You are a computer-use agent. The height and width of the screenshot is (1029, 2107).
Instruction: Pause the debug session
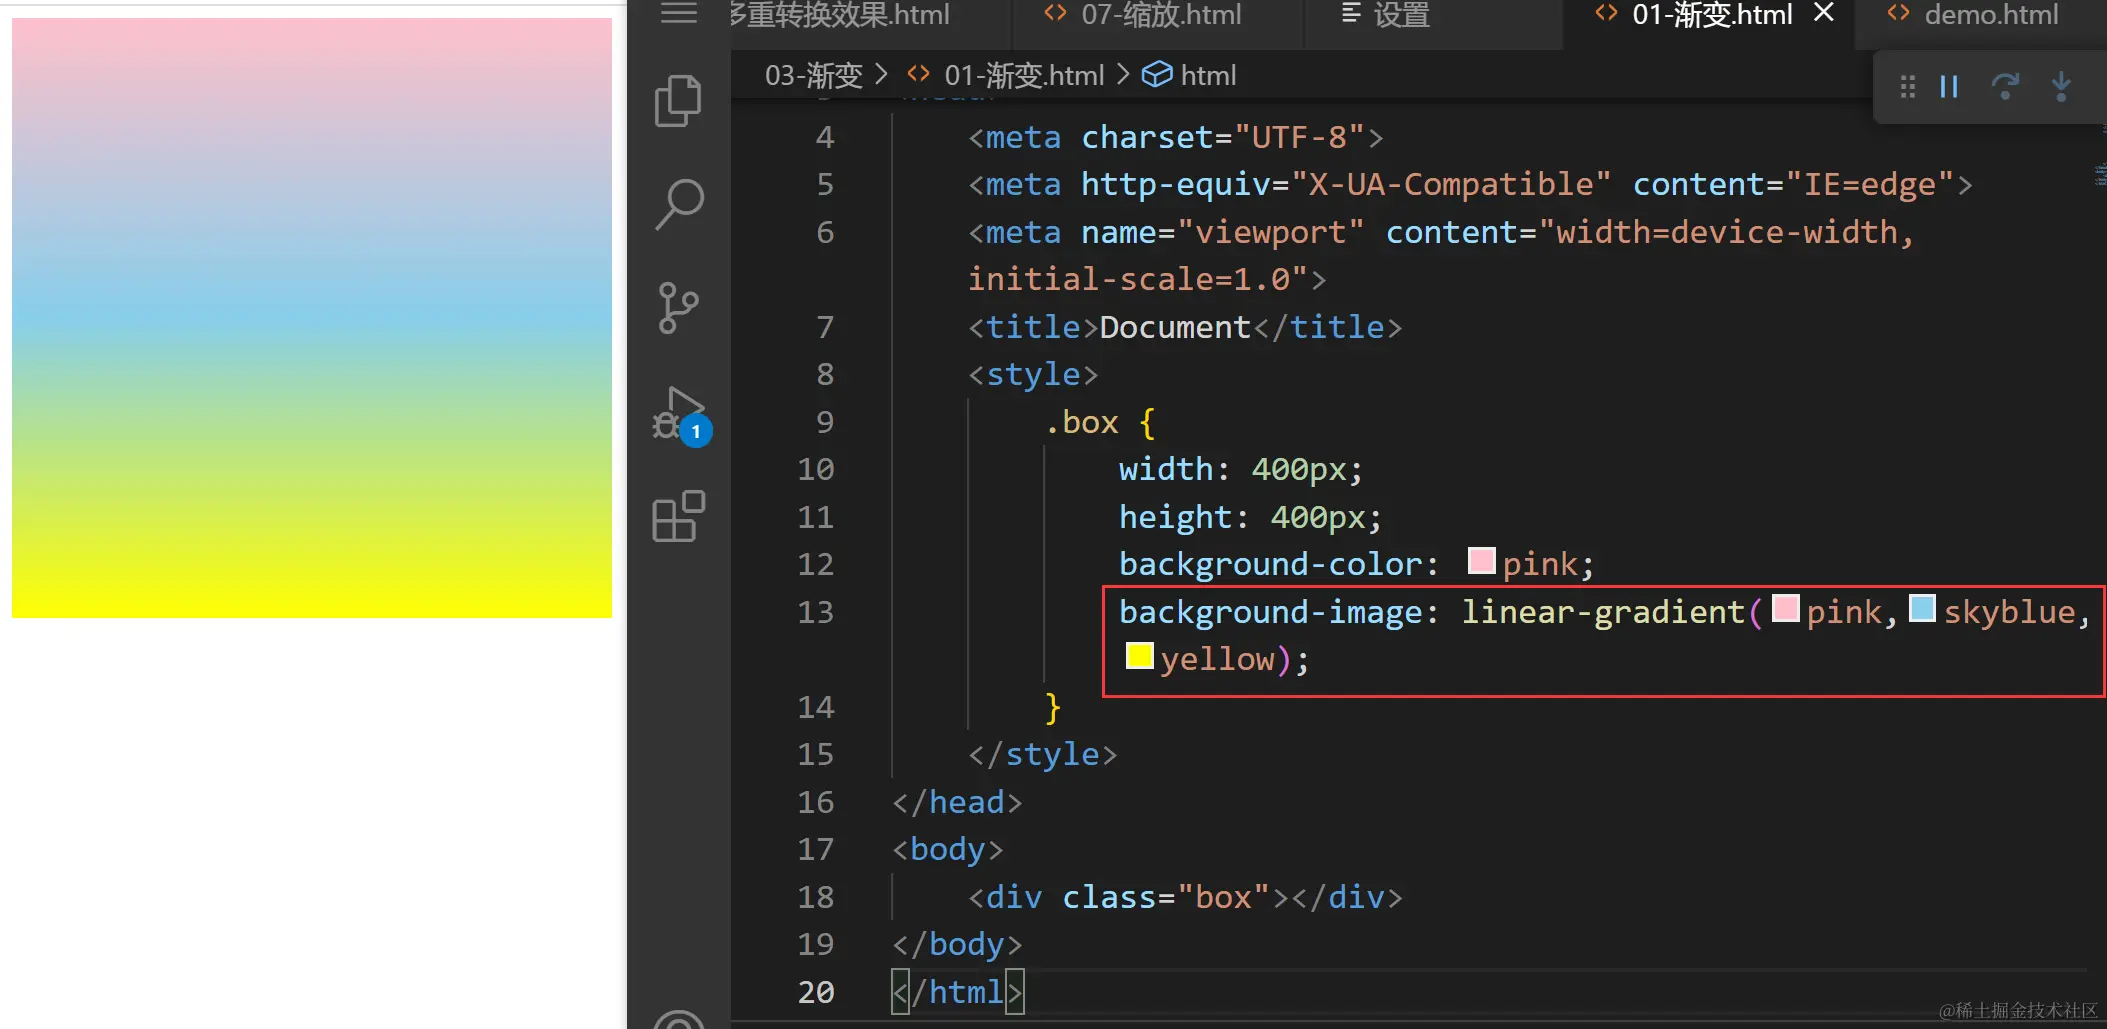click(x=1949, y=87)
